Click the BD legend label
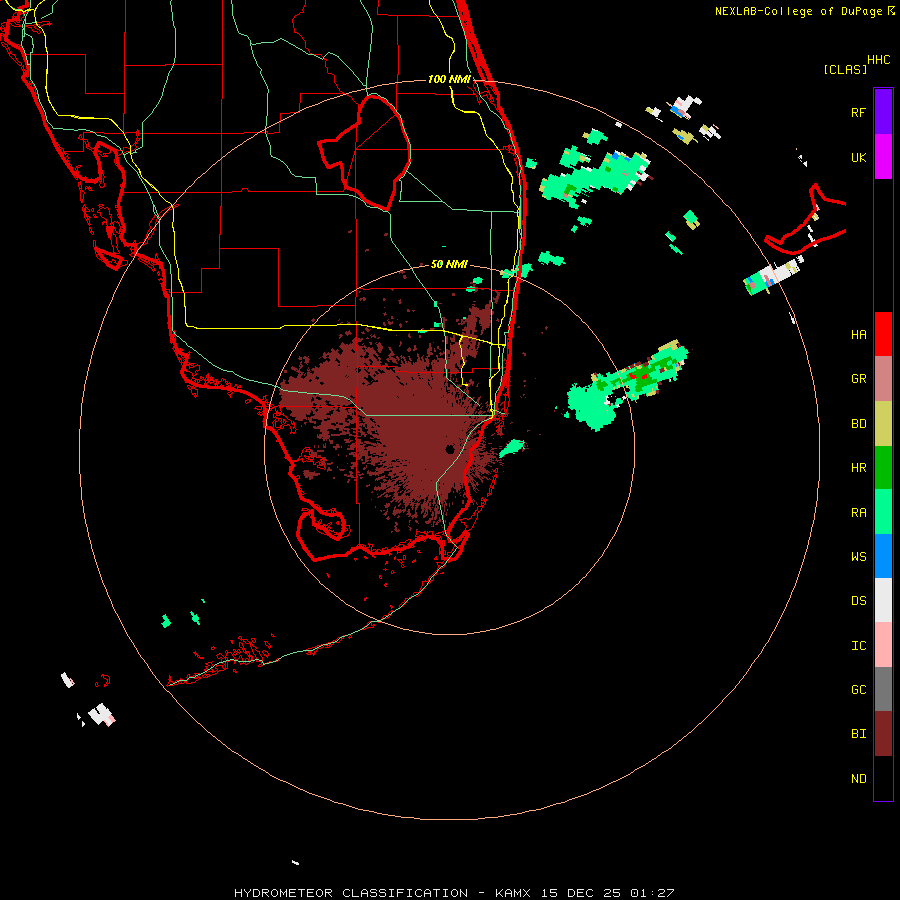 pos(859,423)
